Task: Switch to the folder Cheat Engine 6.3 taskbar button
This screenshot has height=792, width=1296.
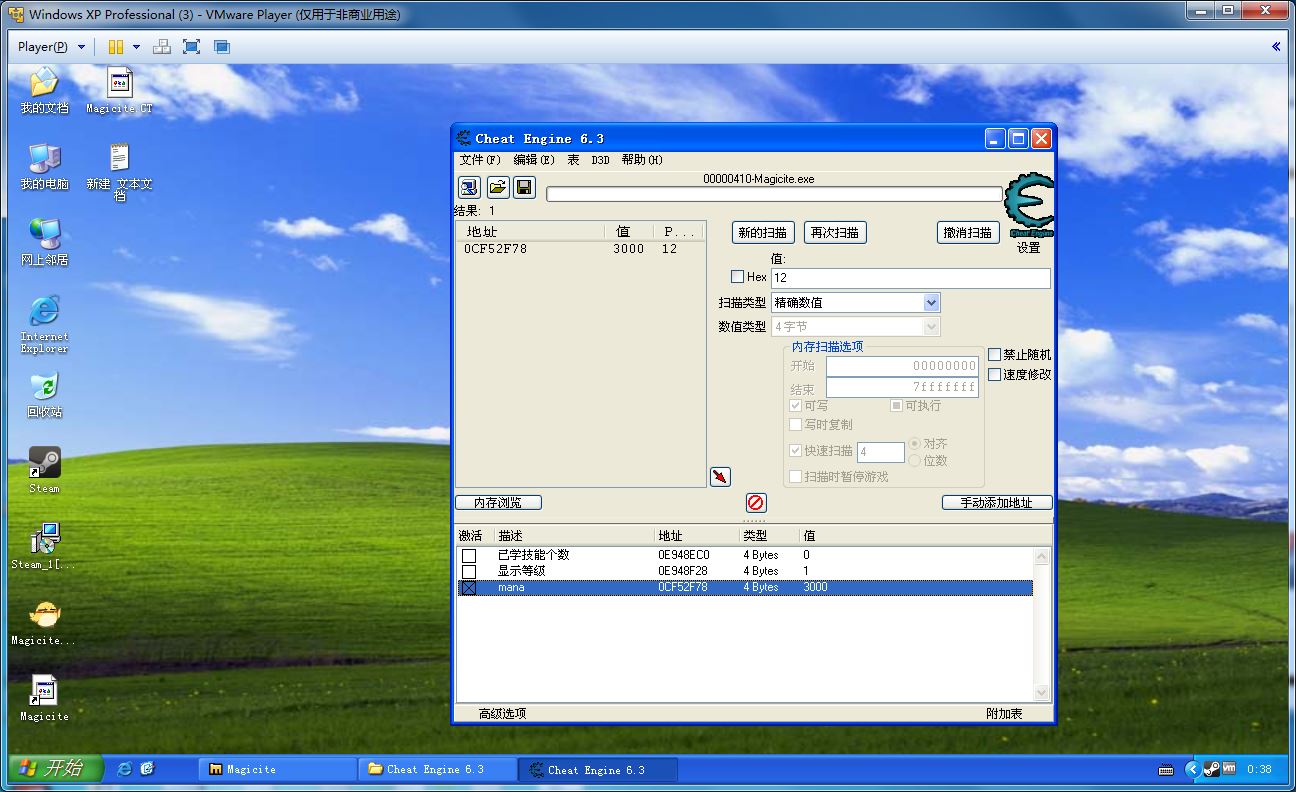Action: (x=438, y=769)
